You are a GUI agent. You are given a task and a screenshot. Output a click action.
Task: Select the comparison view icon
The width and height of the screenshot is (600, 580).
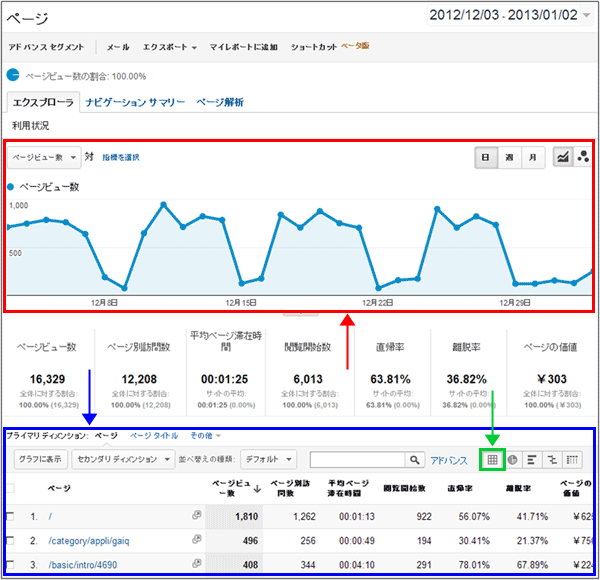click(552, 460)
